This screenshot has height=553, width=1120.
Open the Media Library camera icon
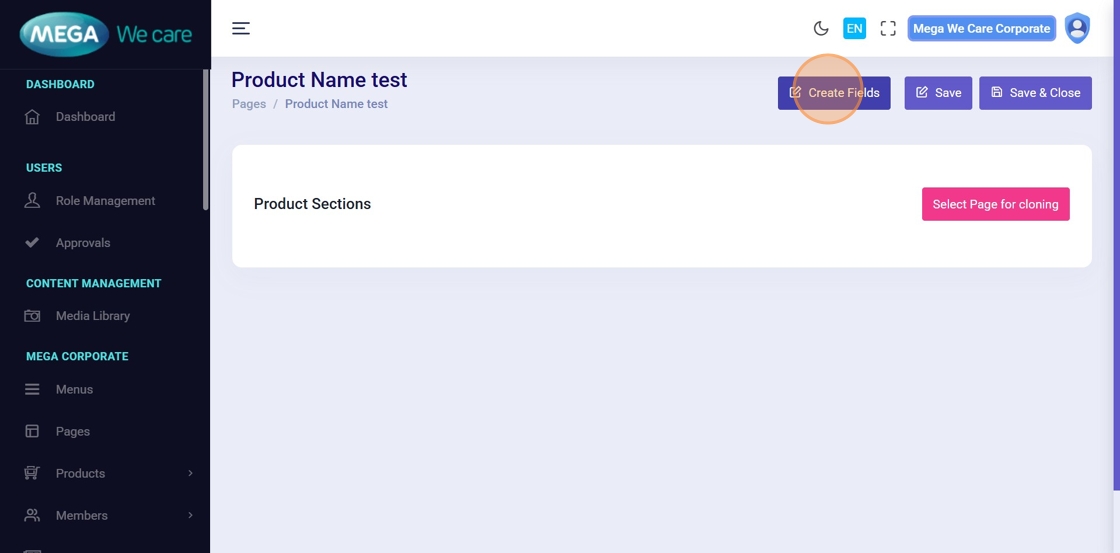point(32,316)
